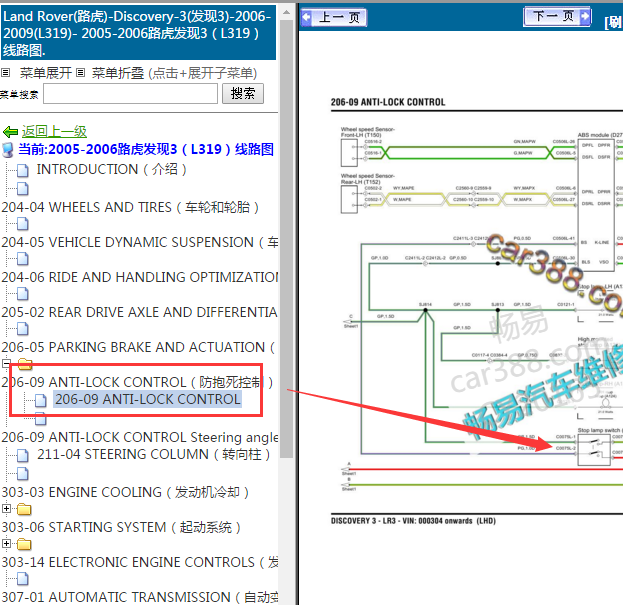Image resolution: width=623 pixels, height=605 pixels.
Task: Open the 返回上一级 link
Action: tap(54, 131)
